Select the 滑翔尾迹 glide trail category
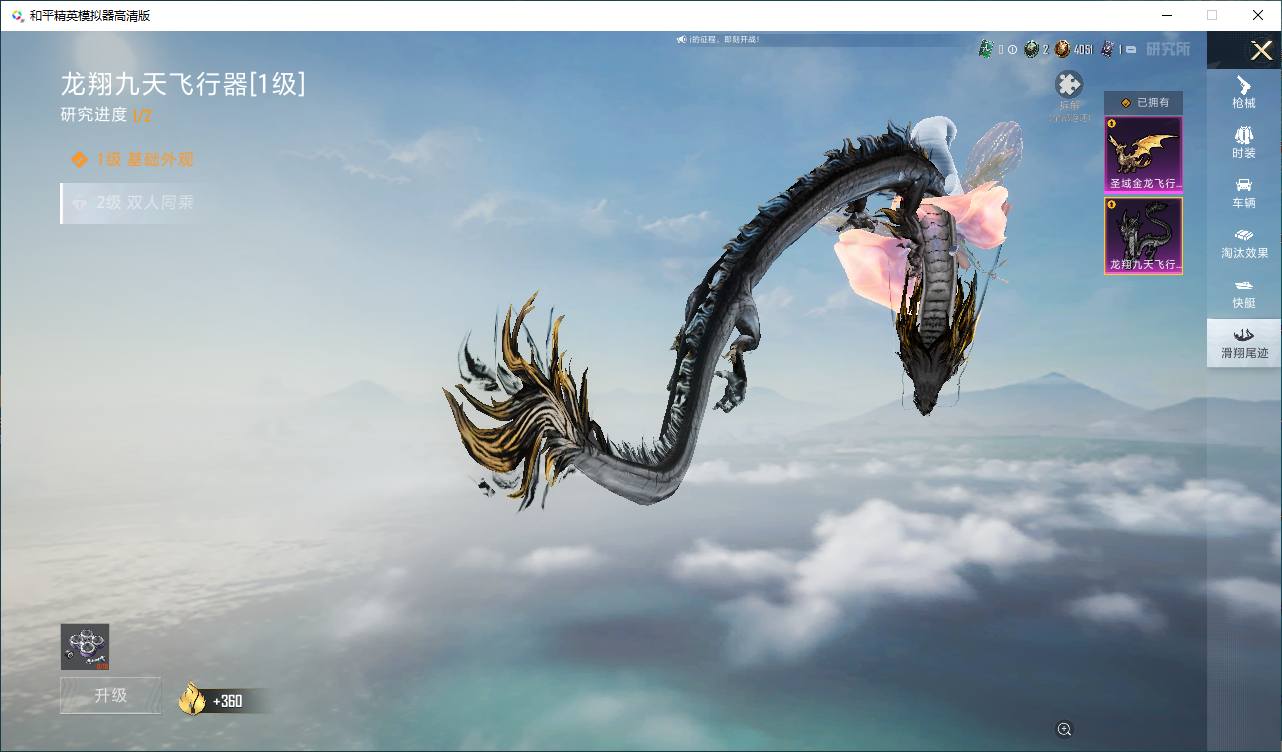 point(1244,343)
